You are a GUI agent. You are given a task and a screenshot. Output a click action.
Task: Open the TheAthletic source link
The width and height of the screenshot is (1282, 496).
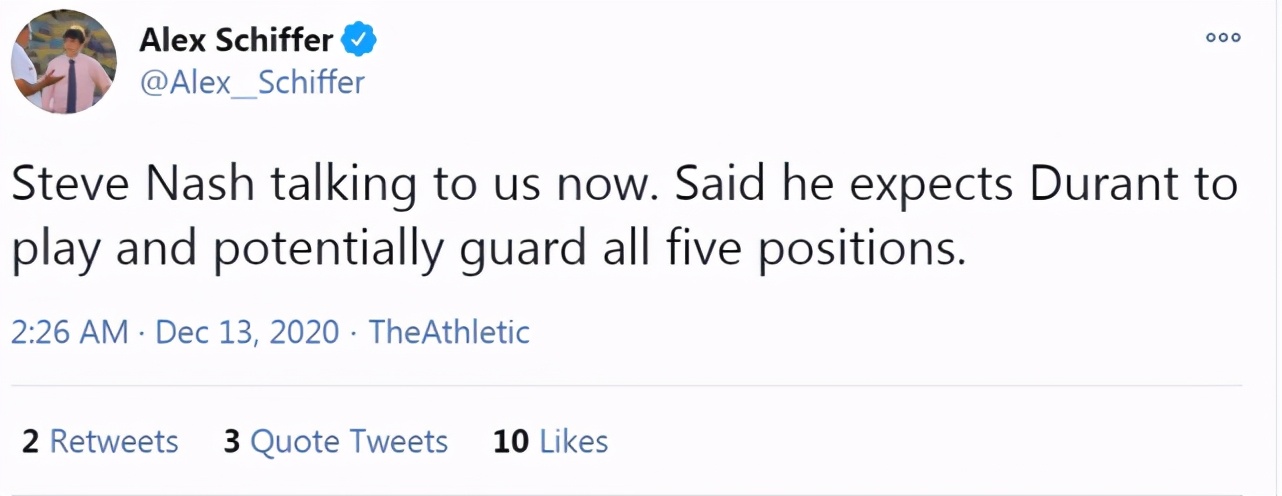point(449,332)
